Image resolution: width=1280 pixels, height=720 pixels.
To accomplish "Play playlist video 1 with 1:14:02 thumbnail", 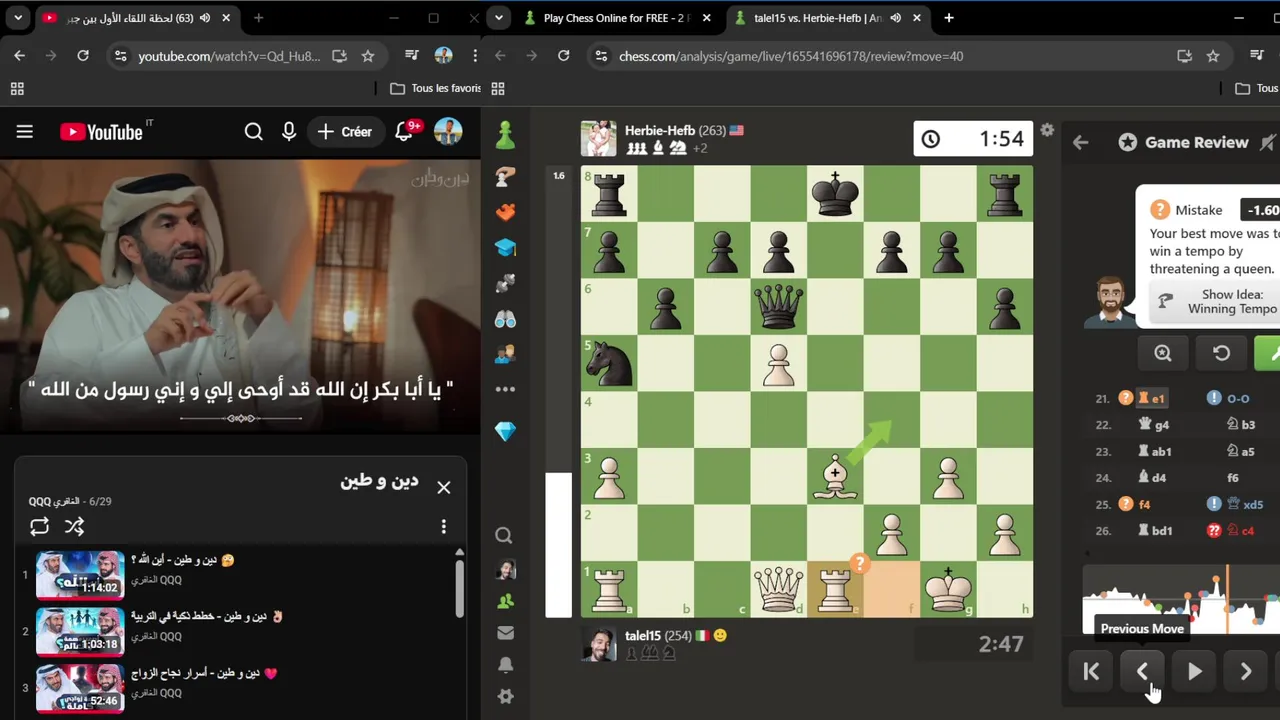I will (x=80, y=575).
